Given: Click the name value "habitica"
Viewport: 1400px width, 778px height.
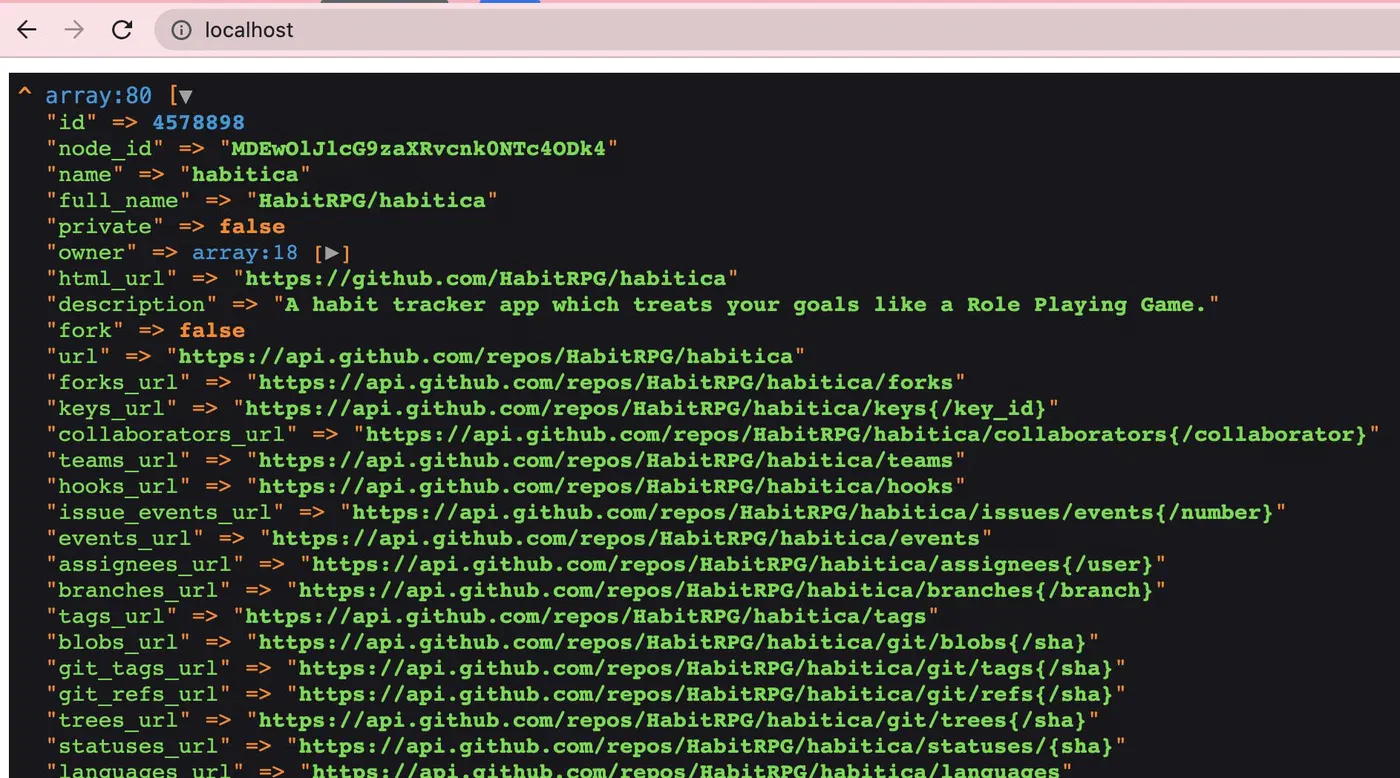Looking at the screenshot, I should [245, 175].
